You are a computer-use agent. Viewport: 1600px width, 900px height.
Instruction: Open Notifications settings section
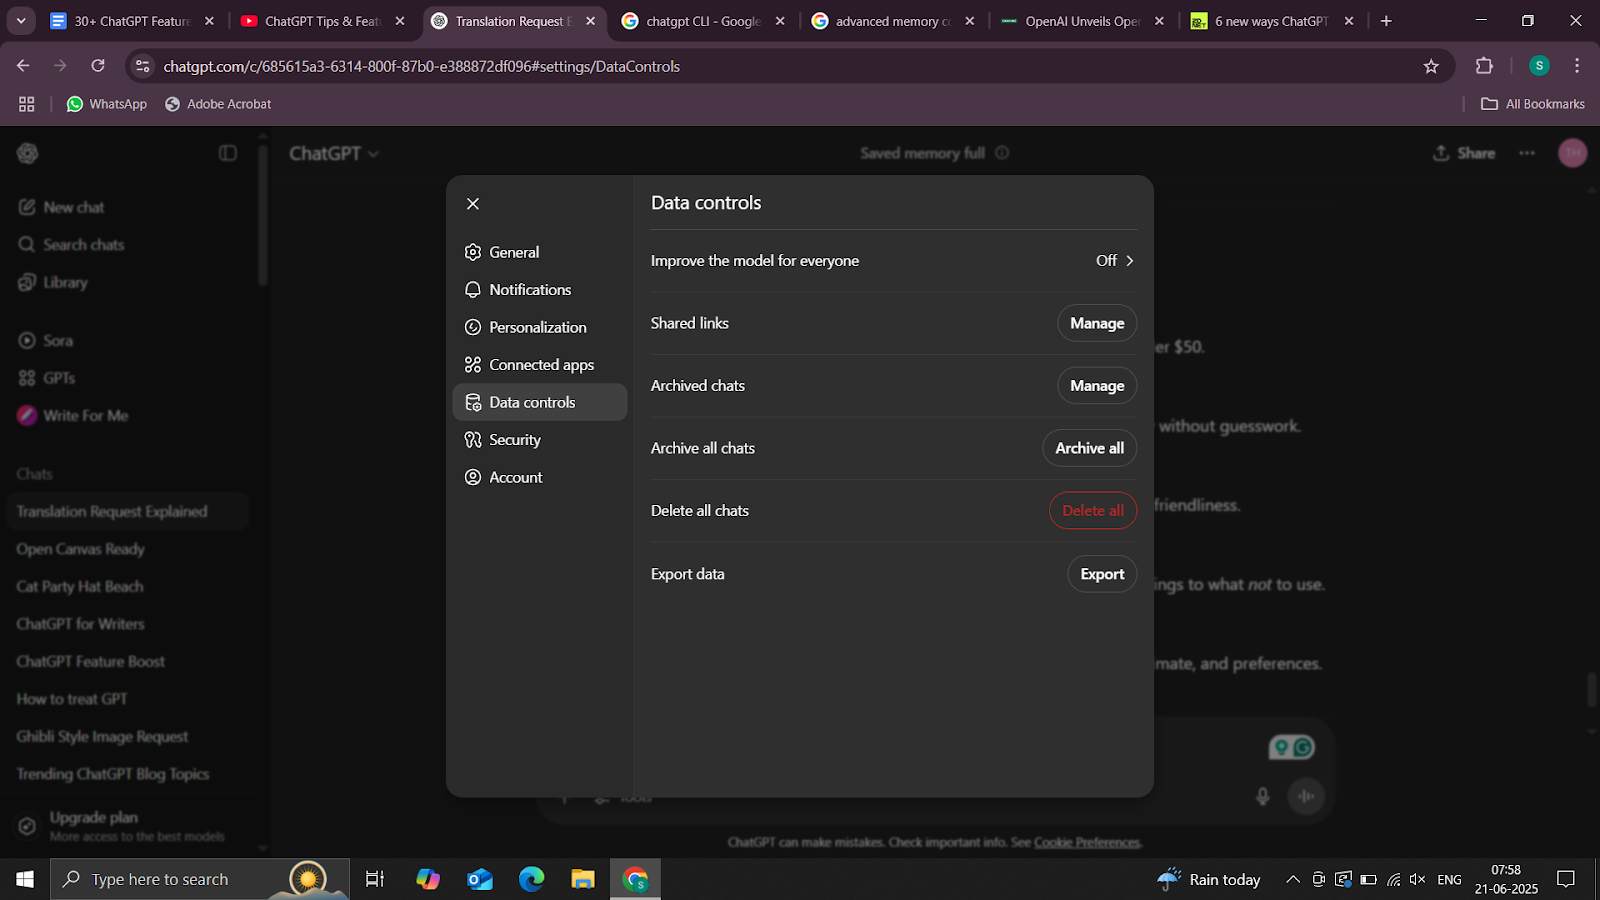(539, 289)
